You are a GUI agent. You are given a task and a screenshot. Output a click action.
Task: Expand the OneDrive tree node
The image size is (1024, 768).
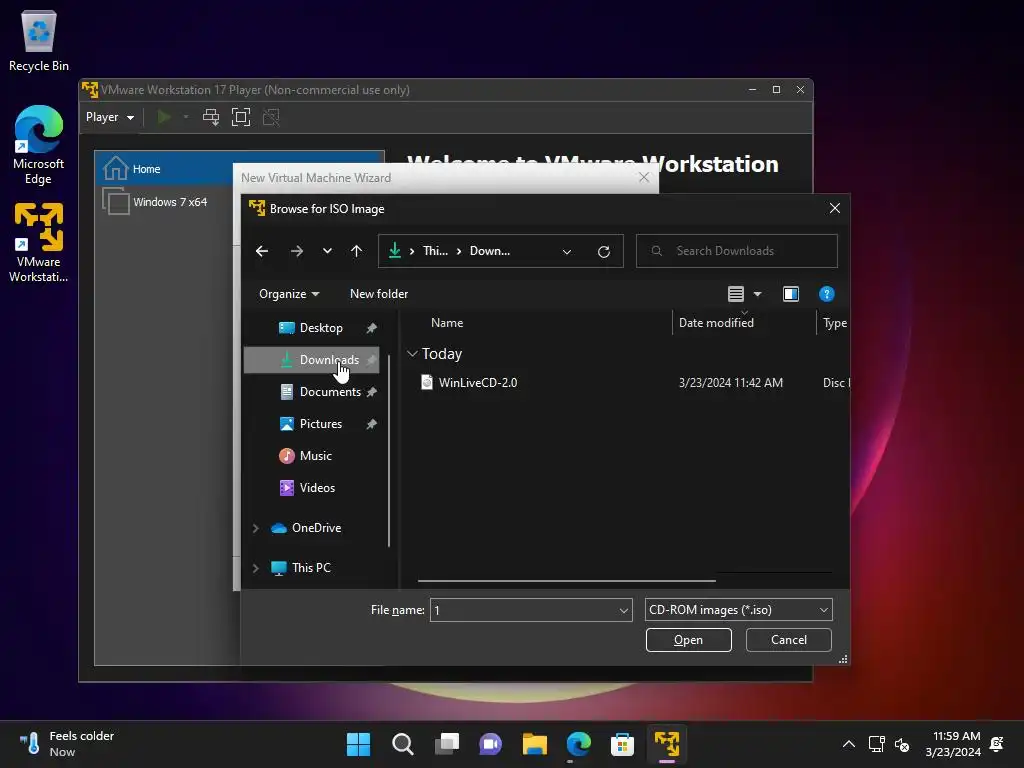coord(256,528)
